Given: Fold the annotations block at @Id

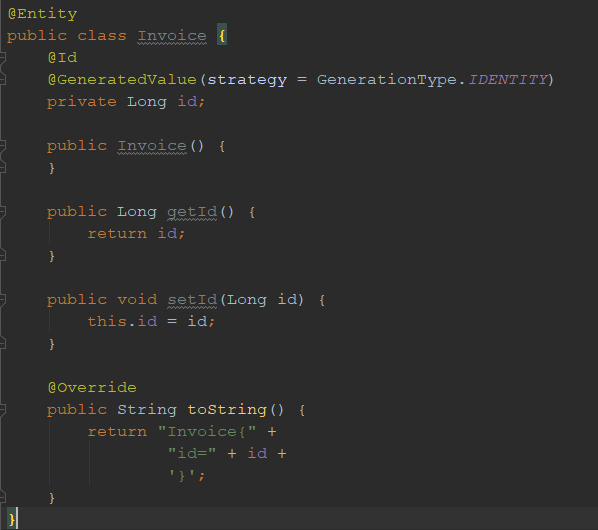Looking at the screenshot, I should tap(2, 58).
